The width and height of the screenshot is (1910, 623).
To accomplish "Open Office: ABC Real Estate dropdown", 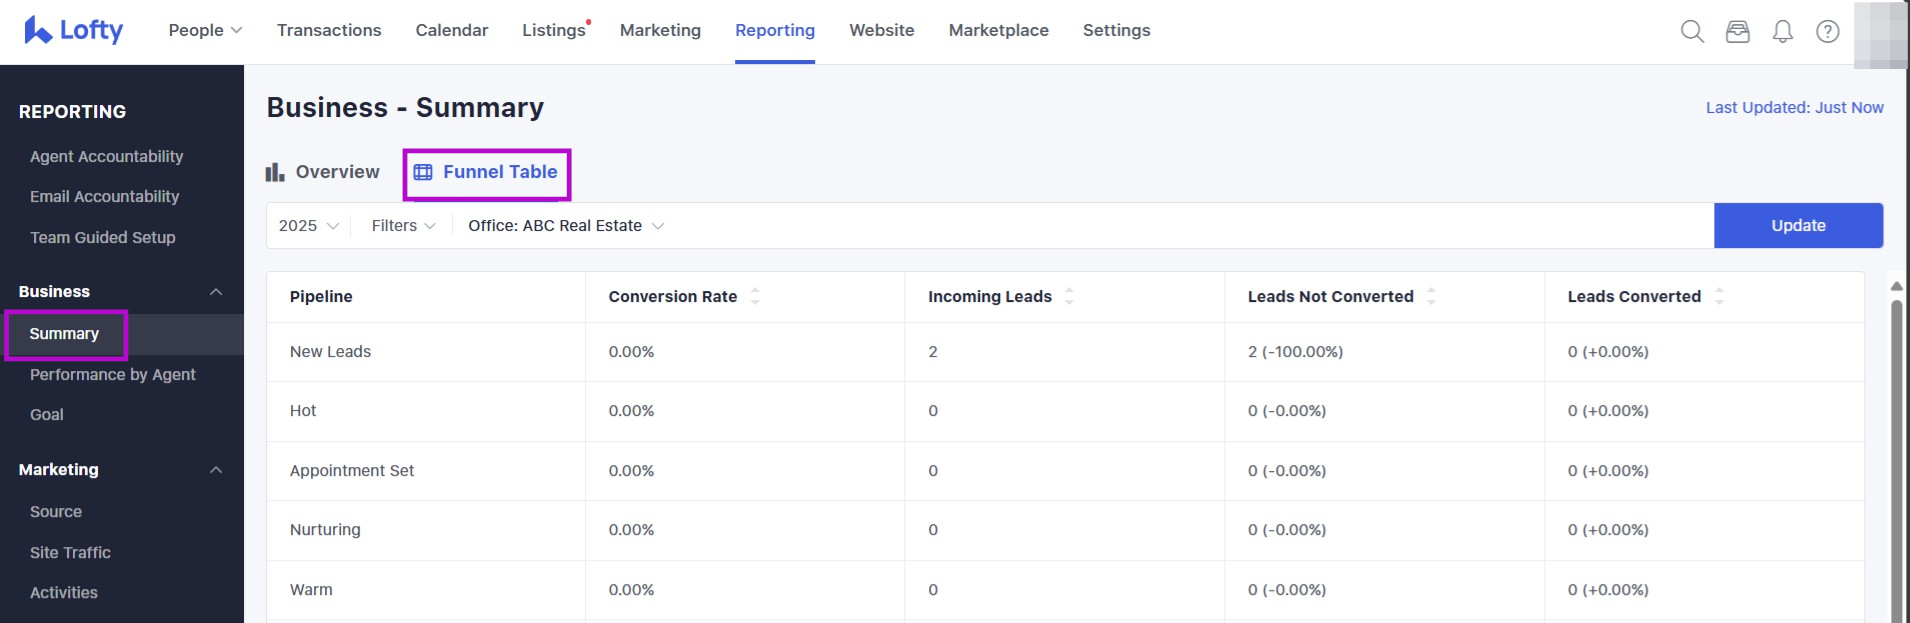I will point(566,226).
